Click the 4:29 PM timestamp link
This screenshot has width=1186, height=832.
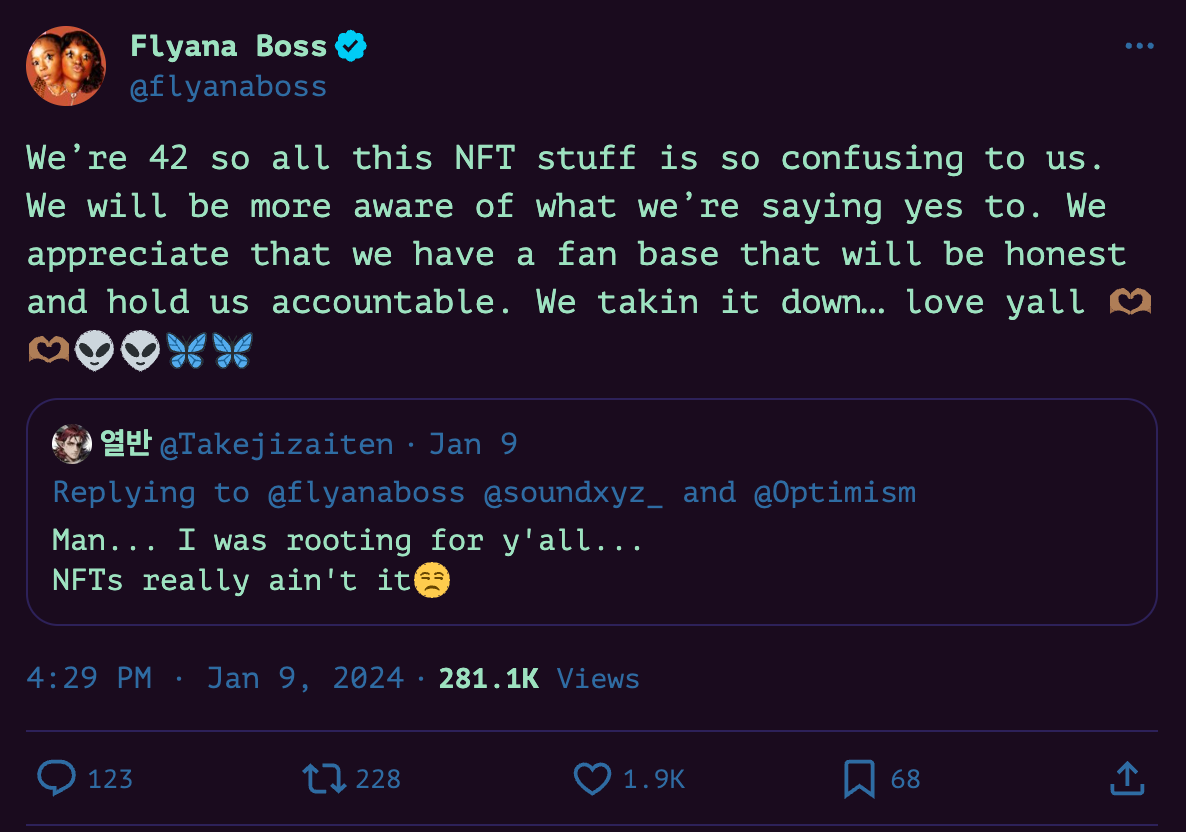coord(89,678)
